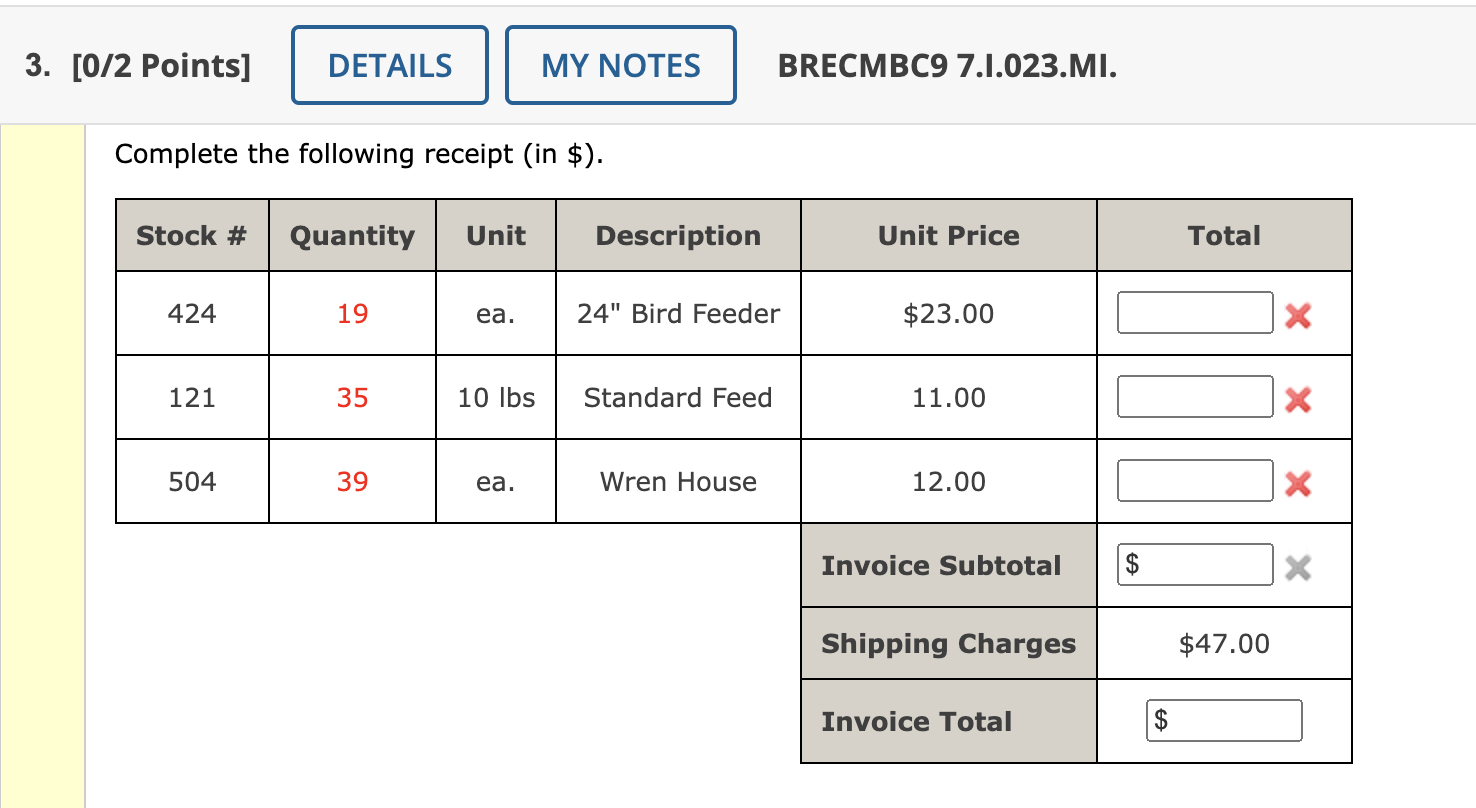This screenshot has height=808, width=1476.
Task: Click the quantity 35 in red
Action: [x=352, y=398]
